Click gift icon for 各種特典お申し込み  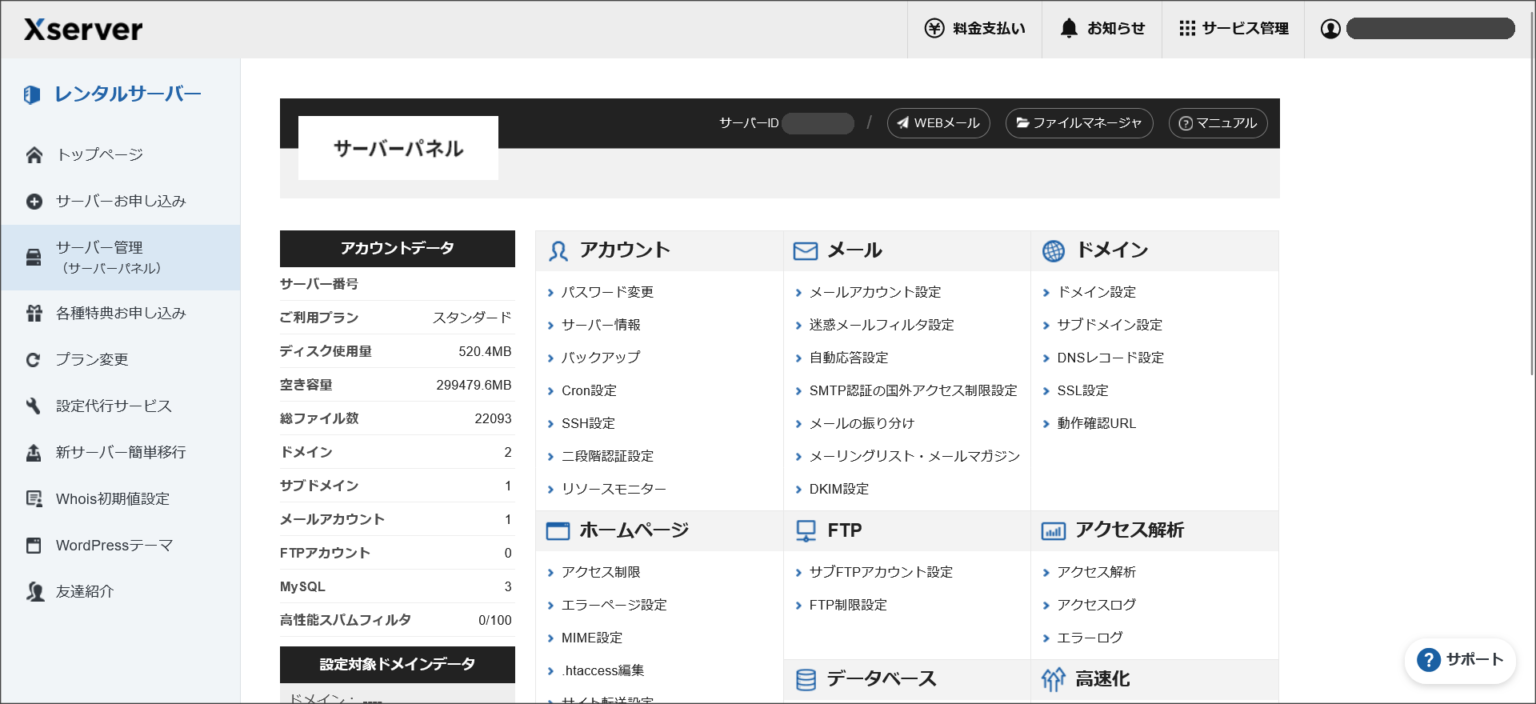coord(34,314)
